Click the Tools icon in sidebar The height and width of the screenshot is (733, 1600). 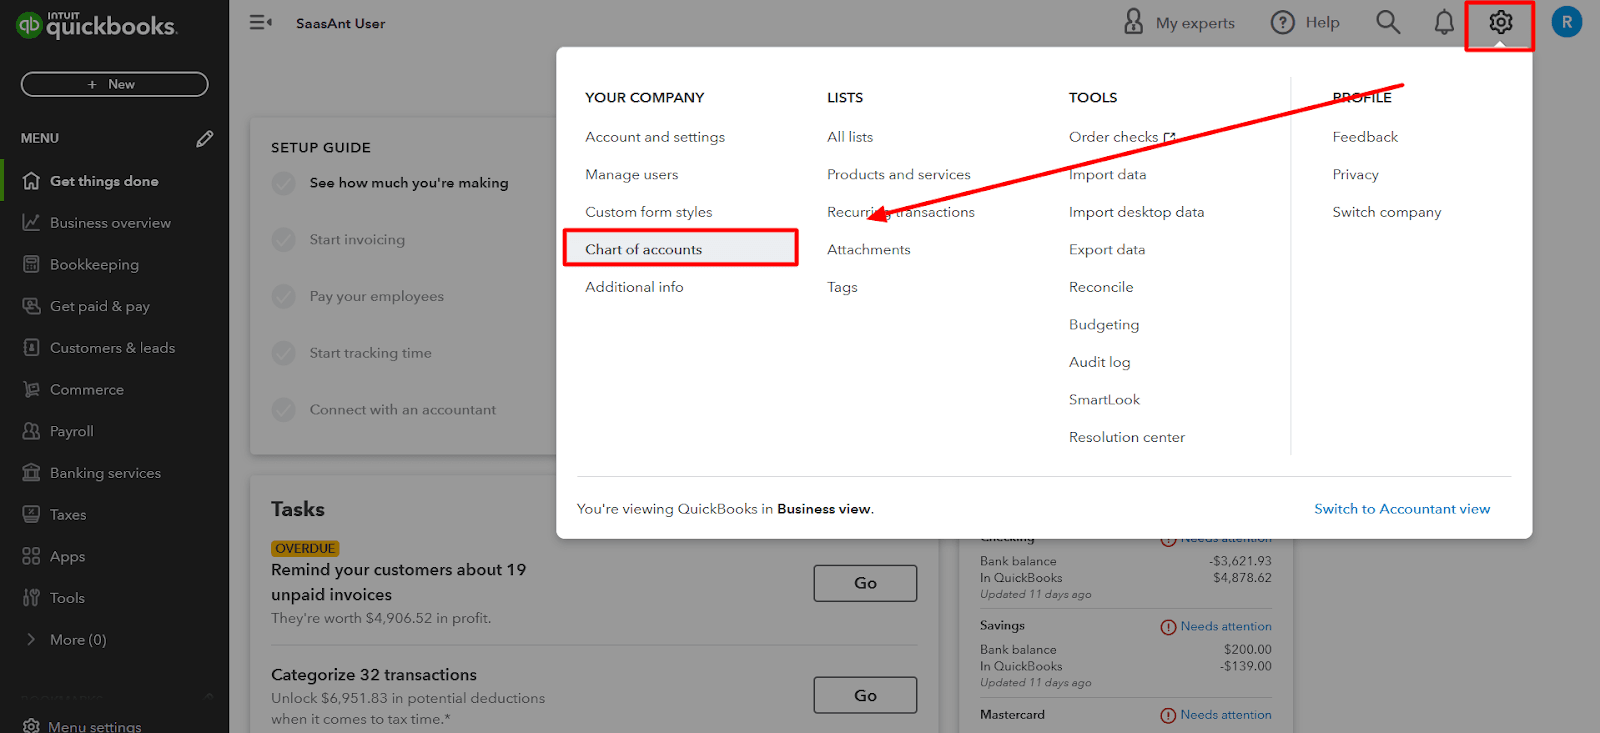[x=31, y=598]
